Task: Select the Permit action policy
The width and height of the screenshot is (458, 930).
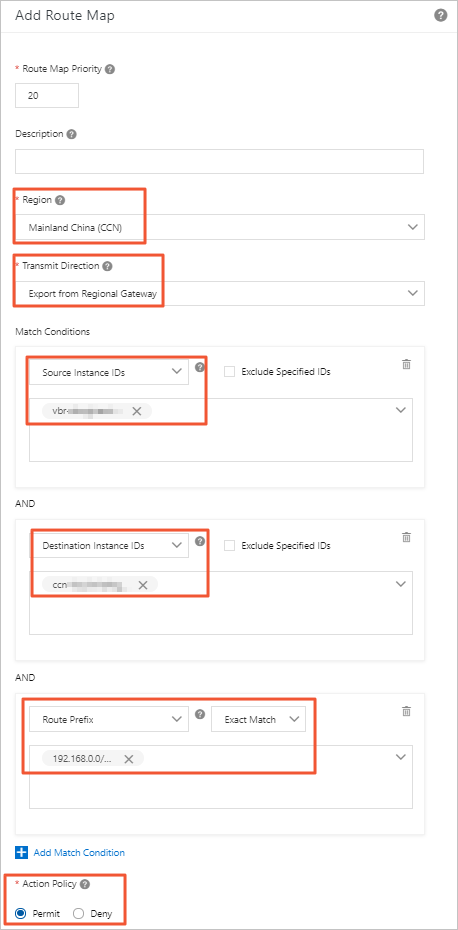Action: click(21, 914)
